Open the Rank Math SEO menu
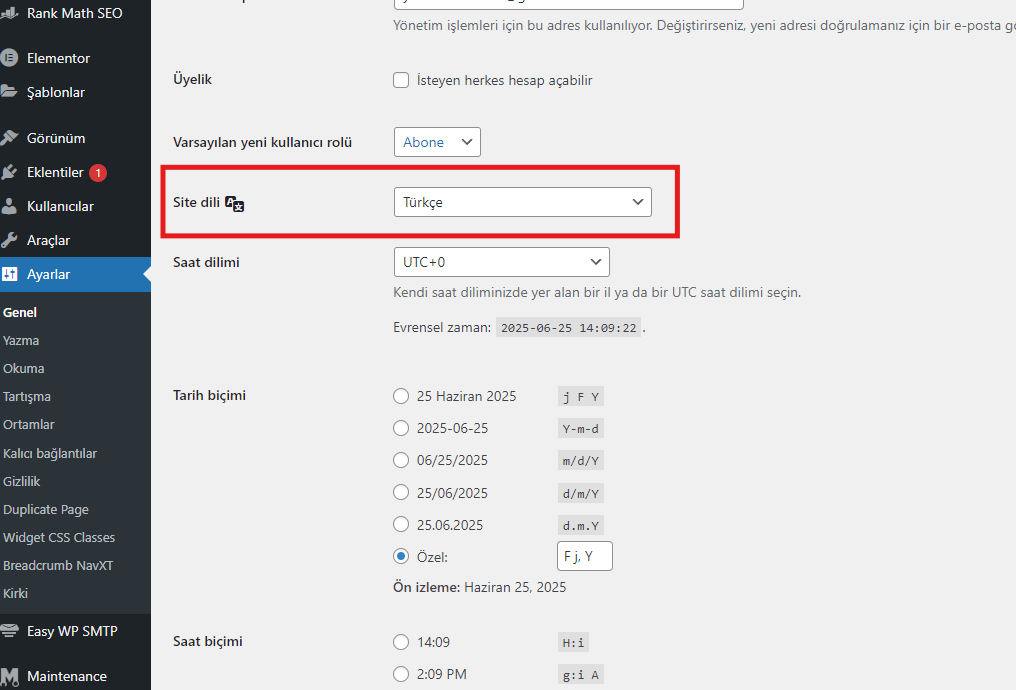The width and height of the screenshot is (1016, 690). pyautogui.click(x=75, y=13)
